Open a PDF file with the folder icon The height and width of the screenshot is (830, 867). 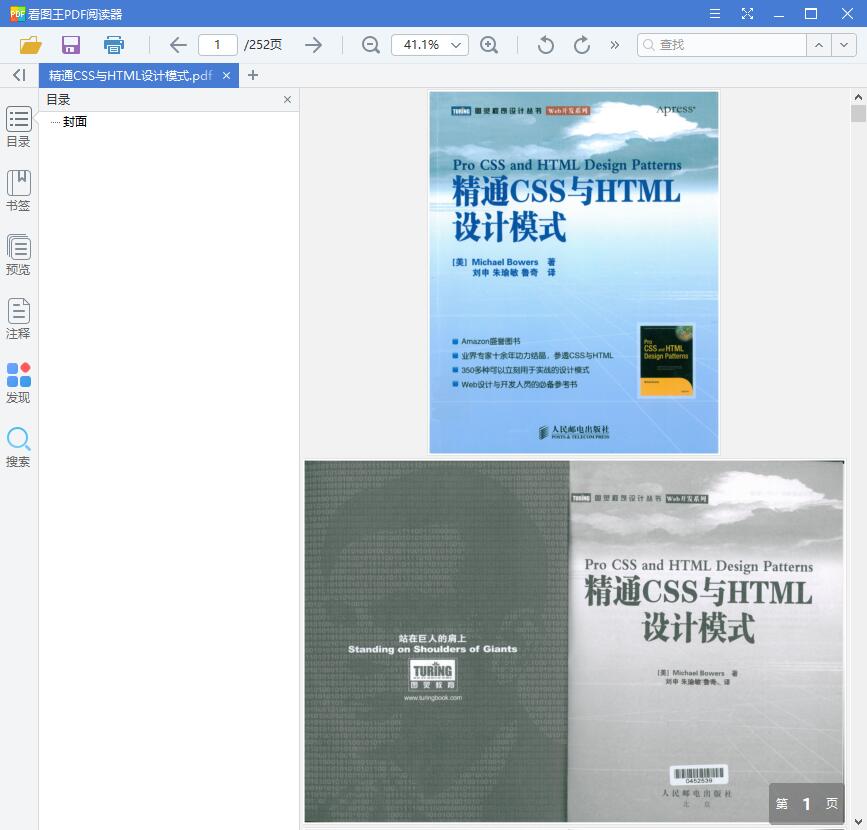pos(30,45)
